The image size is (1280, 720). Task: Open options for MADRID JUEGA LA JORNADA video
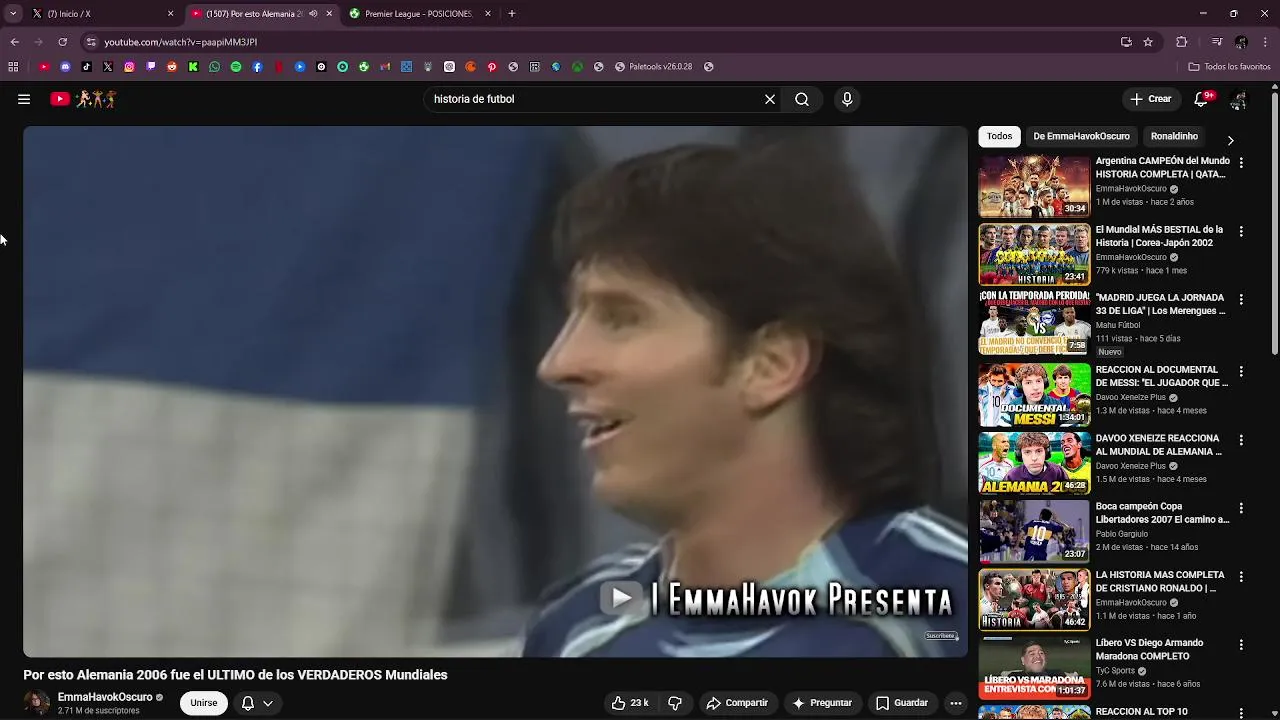(x=1241, y=299)
